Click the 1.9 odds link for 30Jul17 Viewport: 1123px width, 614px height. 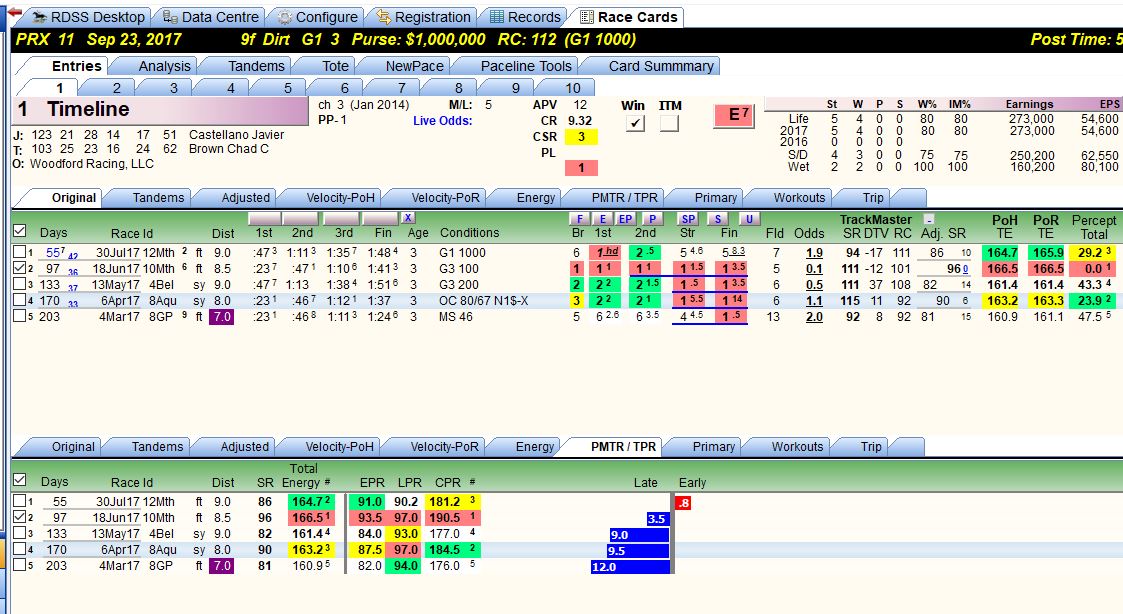[814, 253]
